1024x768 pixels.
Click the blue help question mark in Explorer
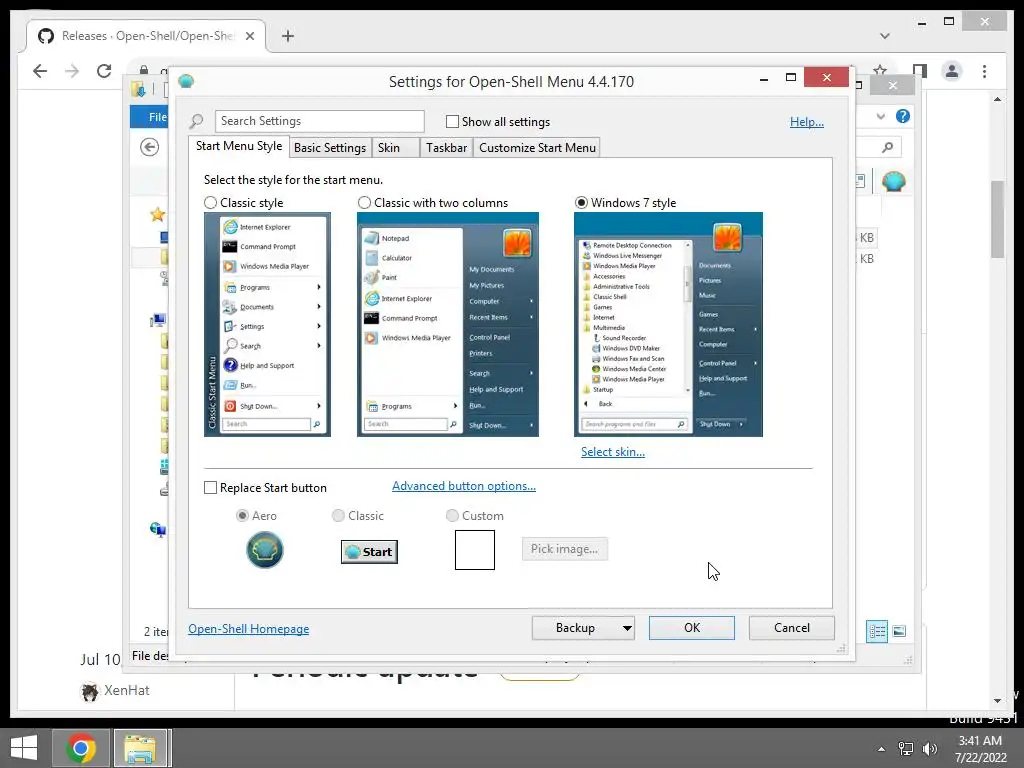click(903, 116)
